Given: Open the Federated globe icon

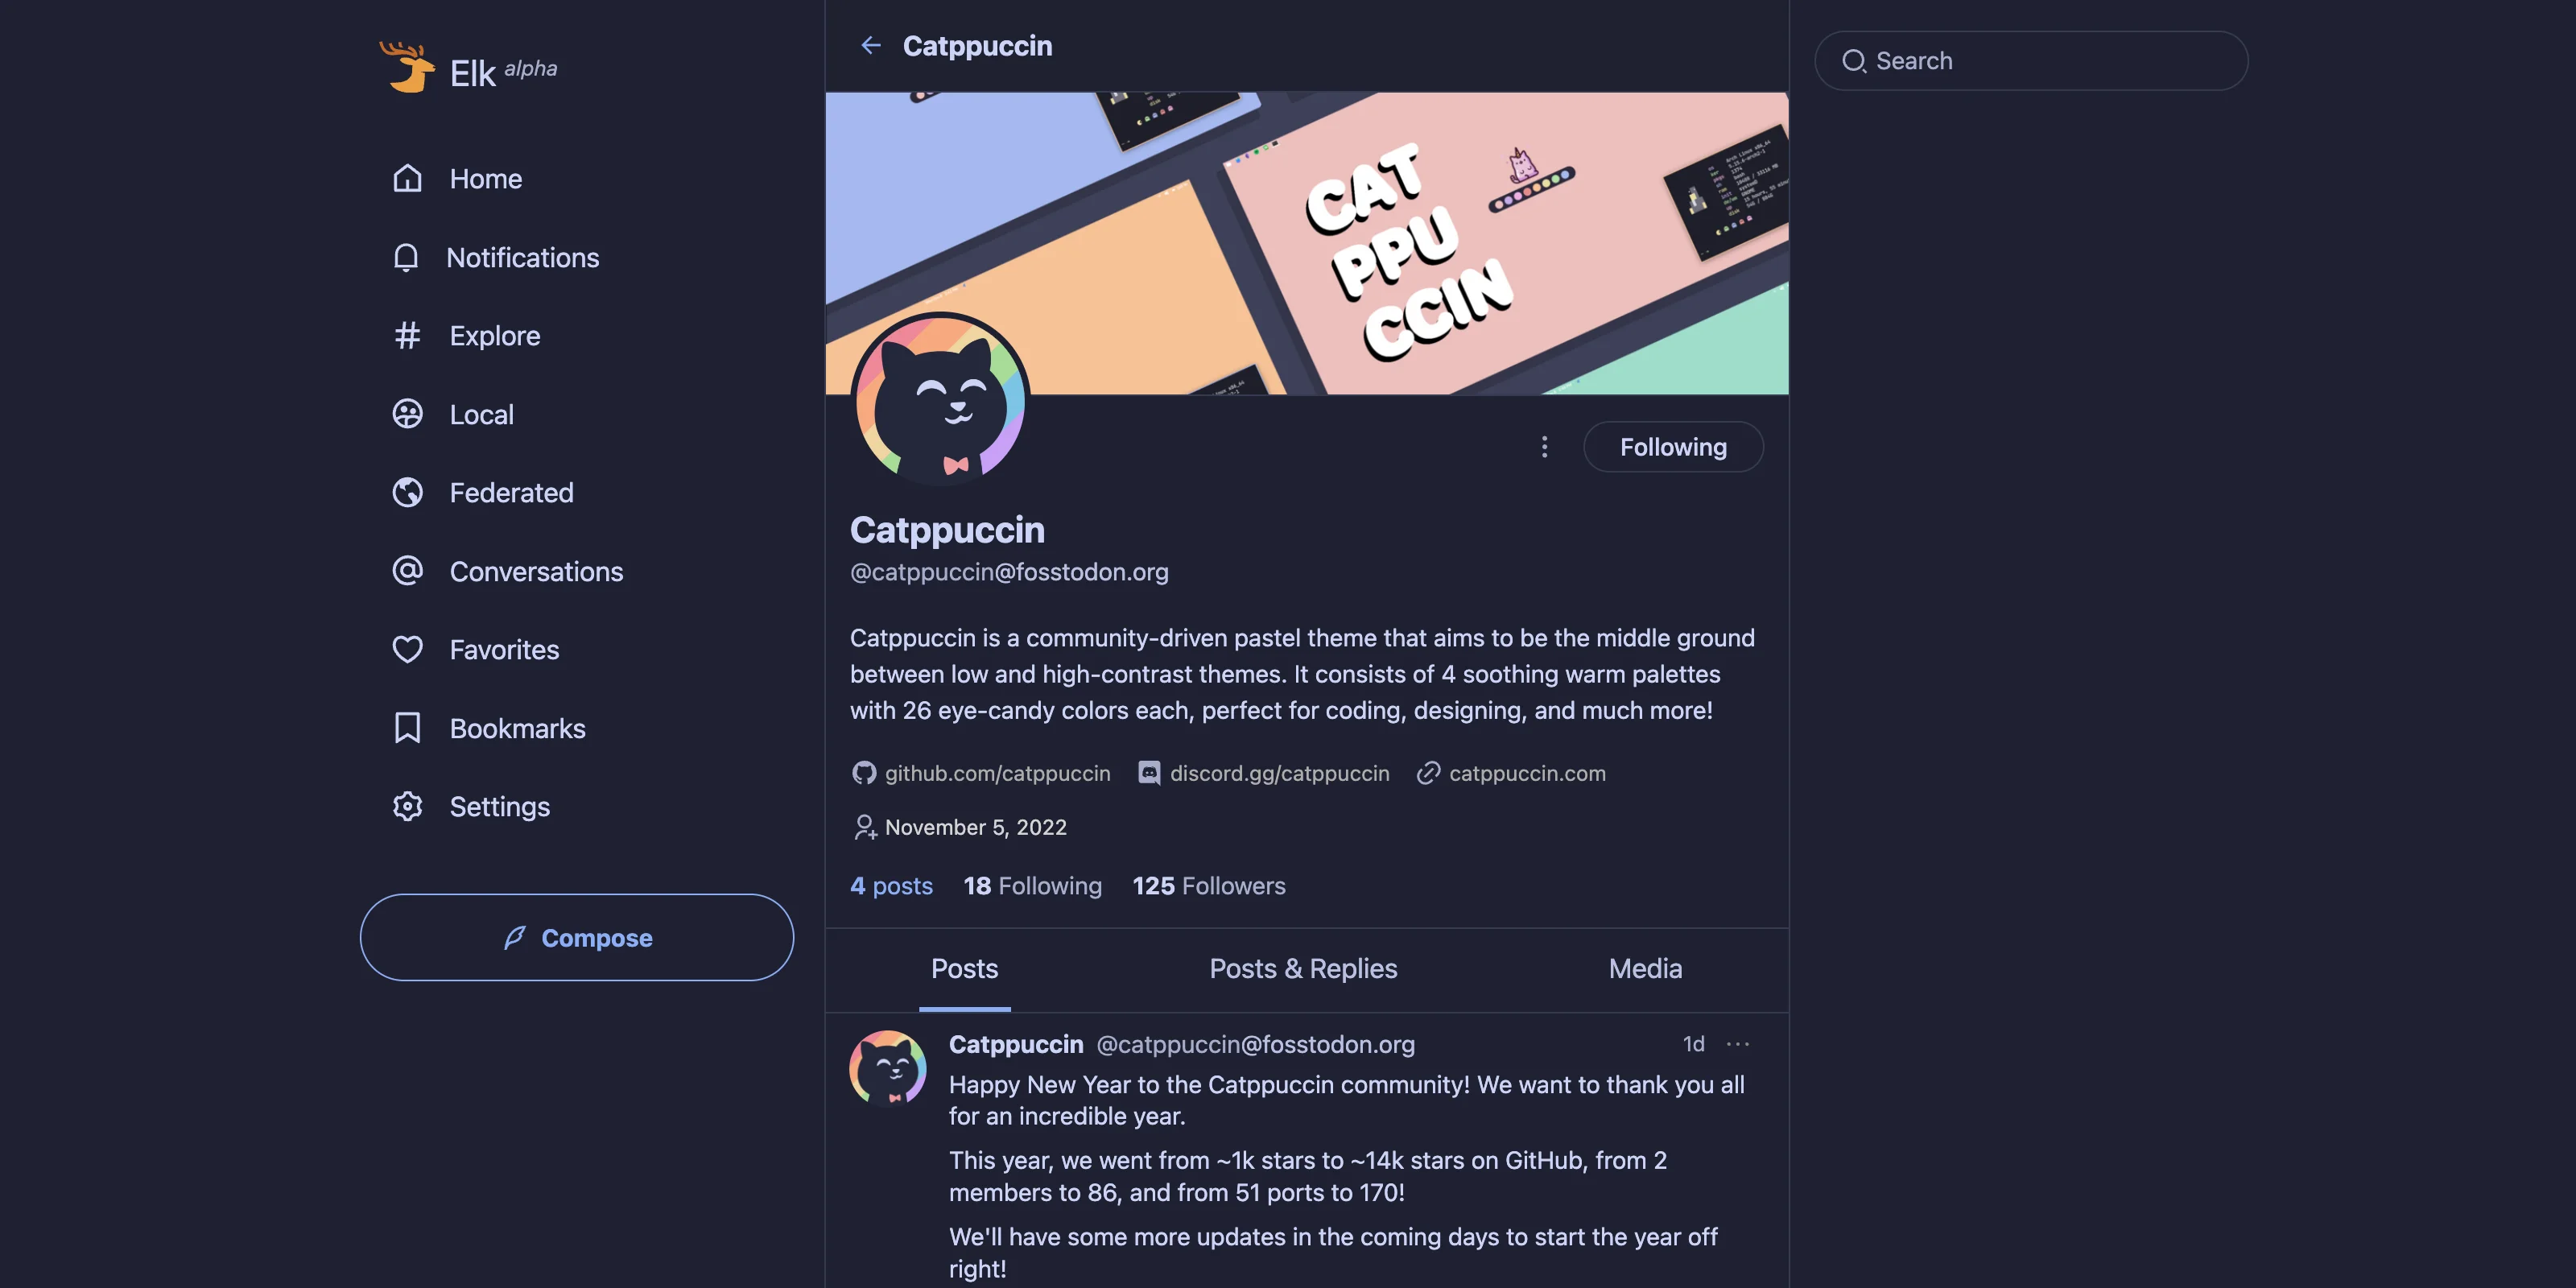Looking at the screenshot, I should point(407,493).
